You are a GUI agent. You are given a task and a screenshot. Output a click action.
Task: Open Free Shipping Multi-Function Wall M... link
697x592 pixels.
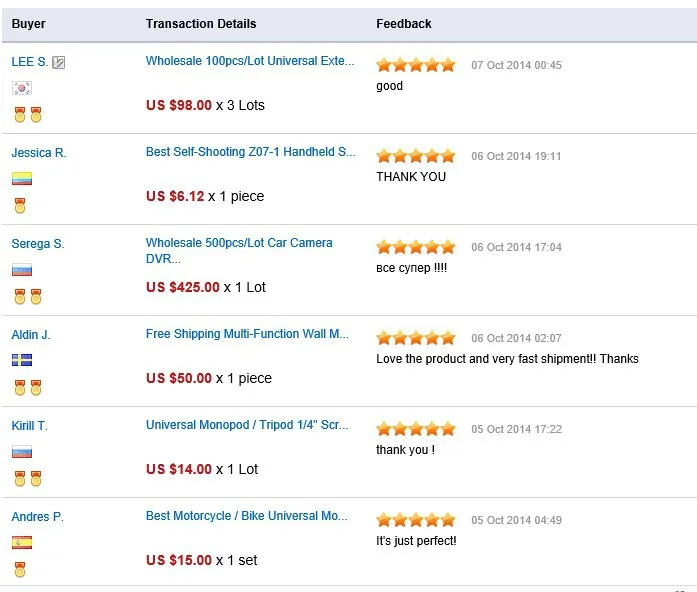coord(247,334)
